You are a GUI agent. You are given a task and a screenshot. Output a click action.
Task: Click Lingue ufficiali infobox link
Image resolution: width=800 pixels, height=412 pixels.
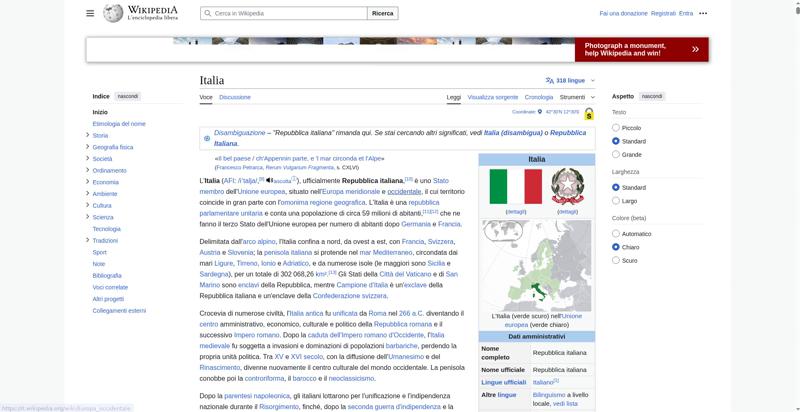pyautogui.click(x=504, y=382)
